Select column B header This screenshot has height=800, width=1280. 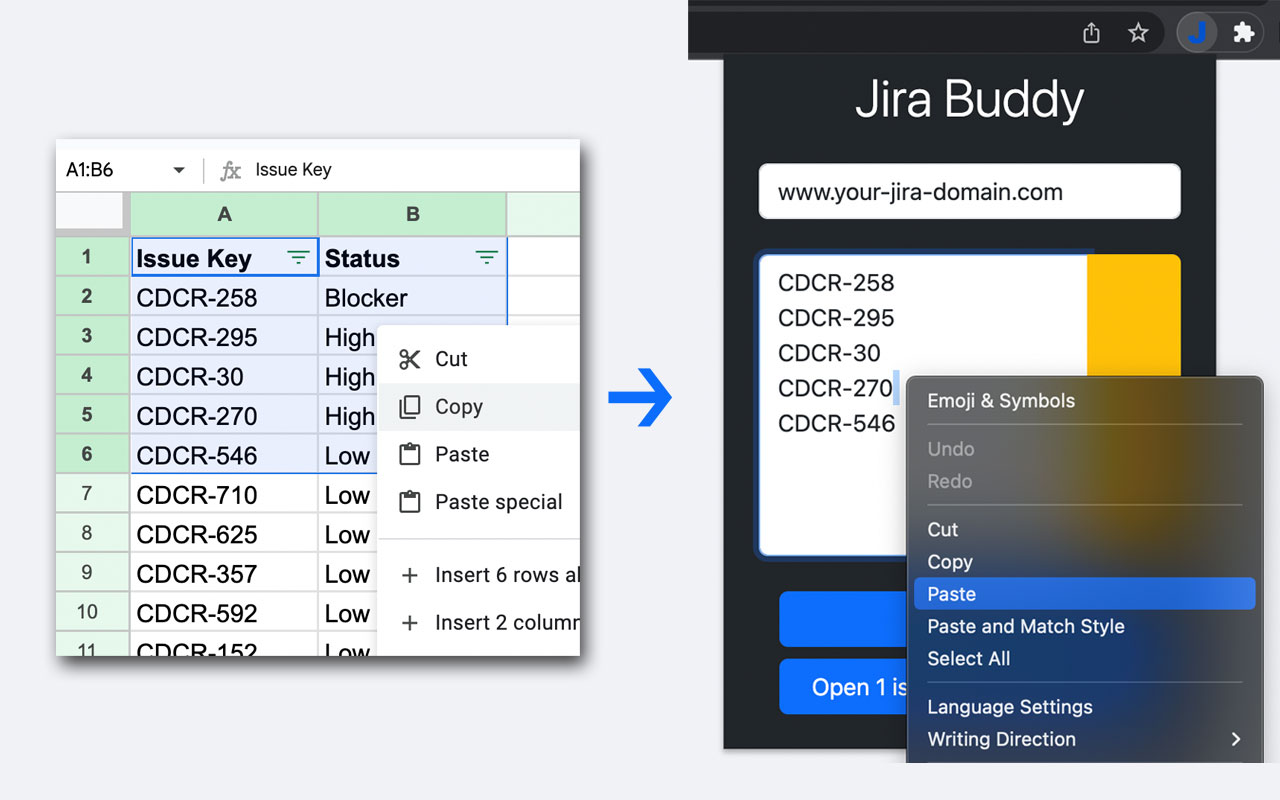412,214
